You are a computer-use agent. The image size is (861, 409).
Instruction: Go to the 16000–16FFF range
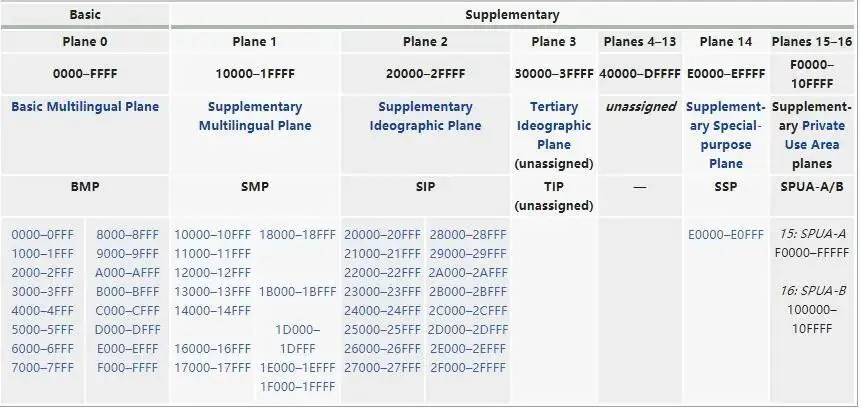(213, 349)
